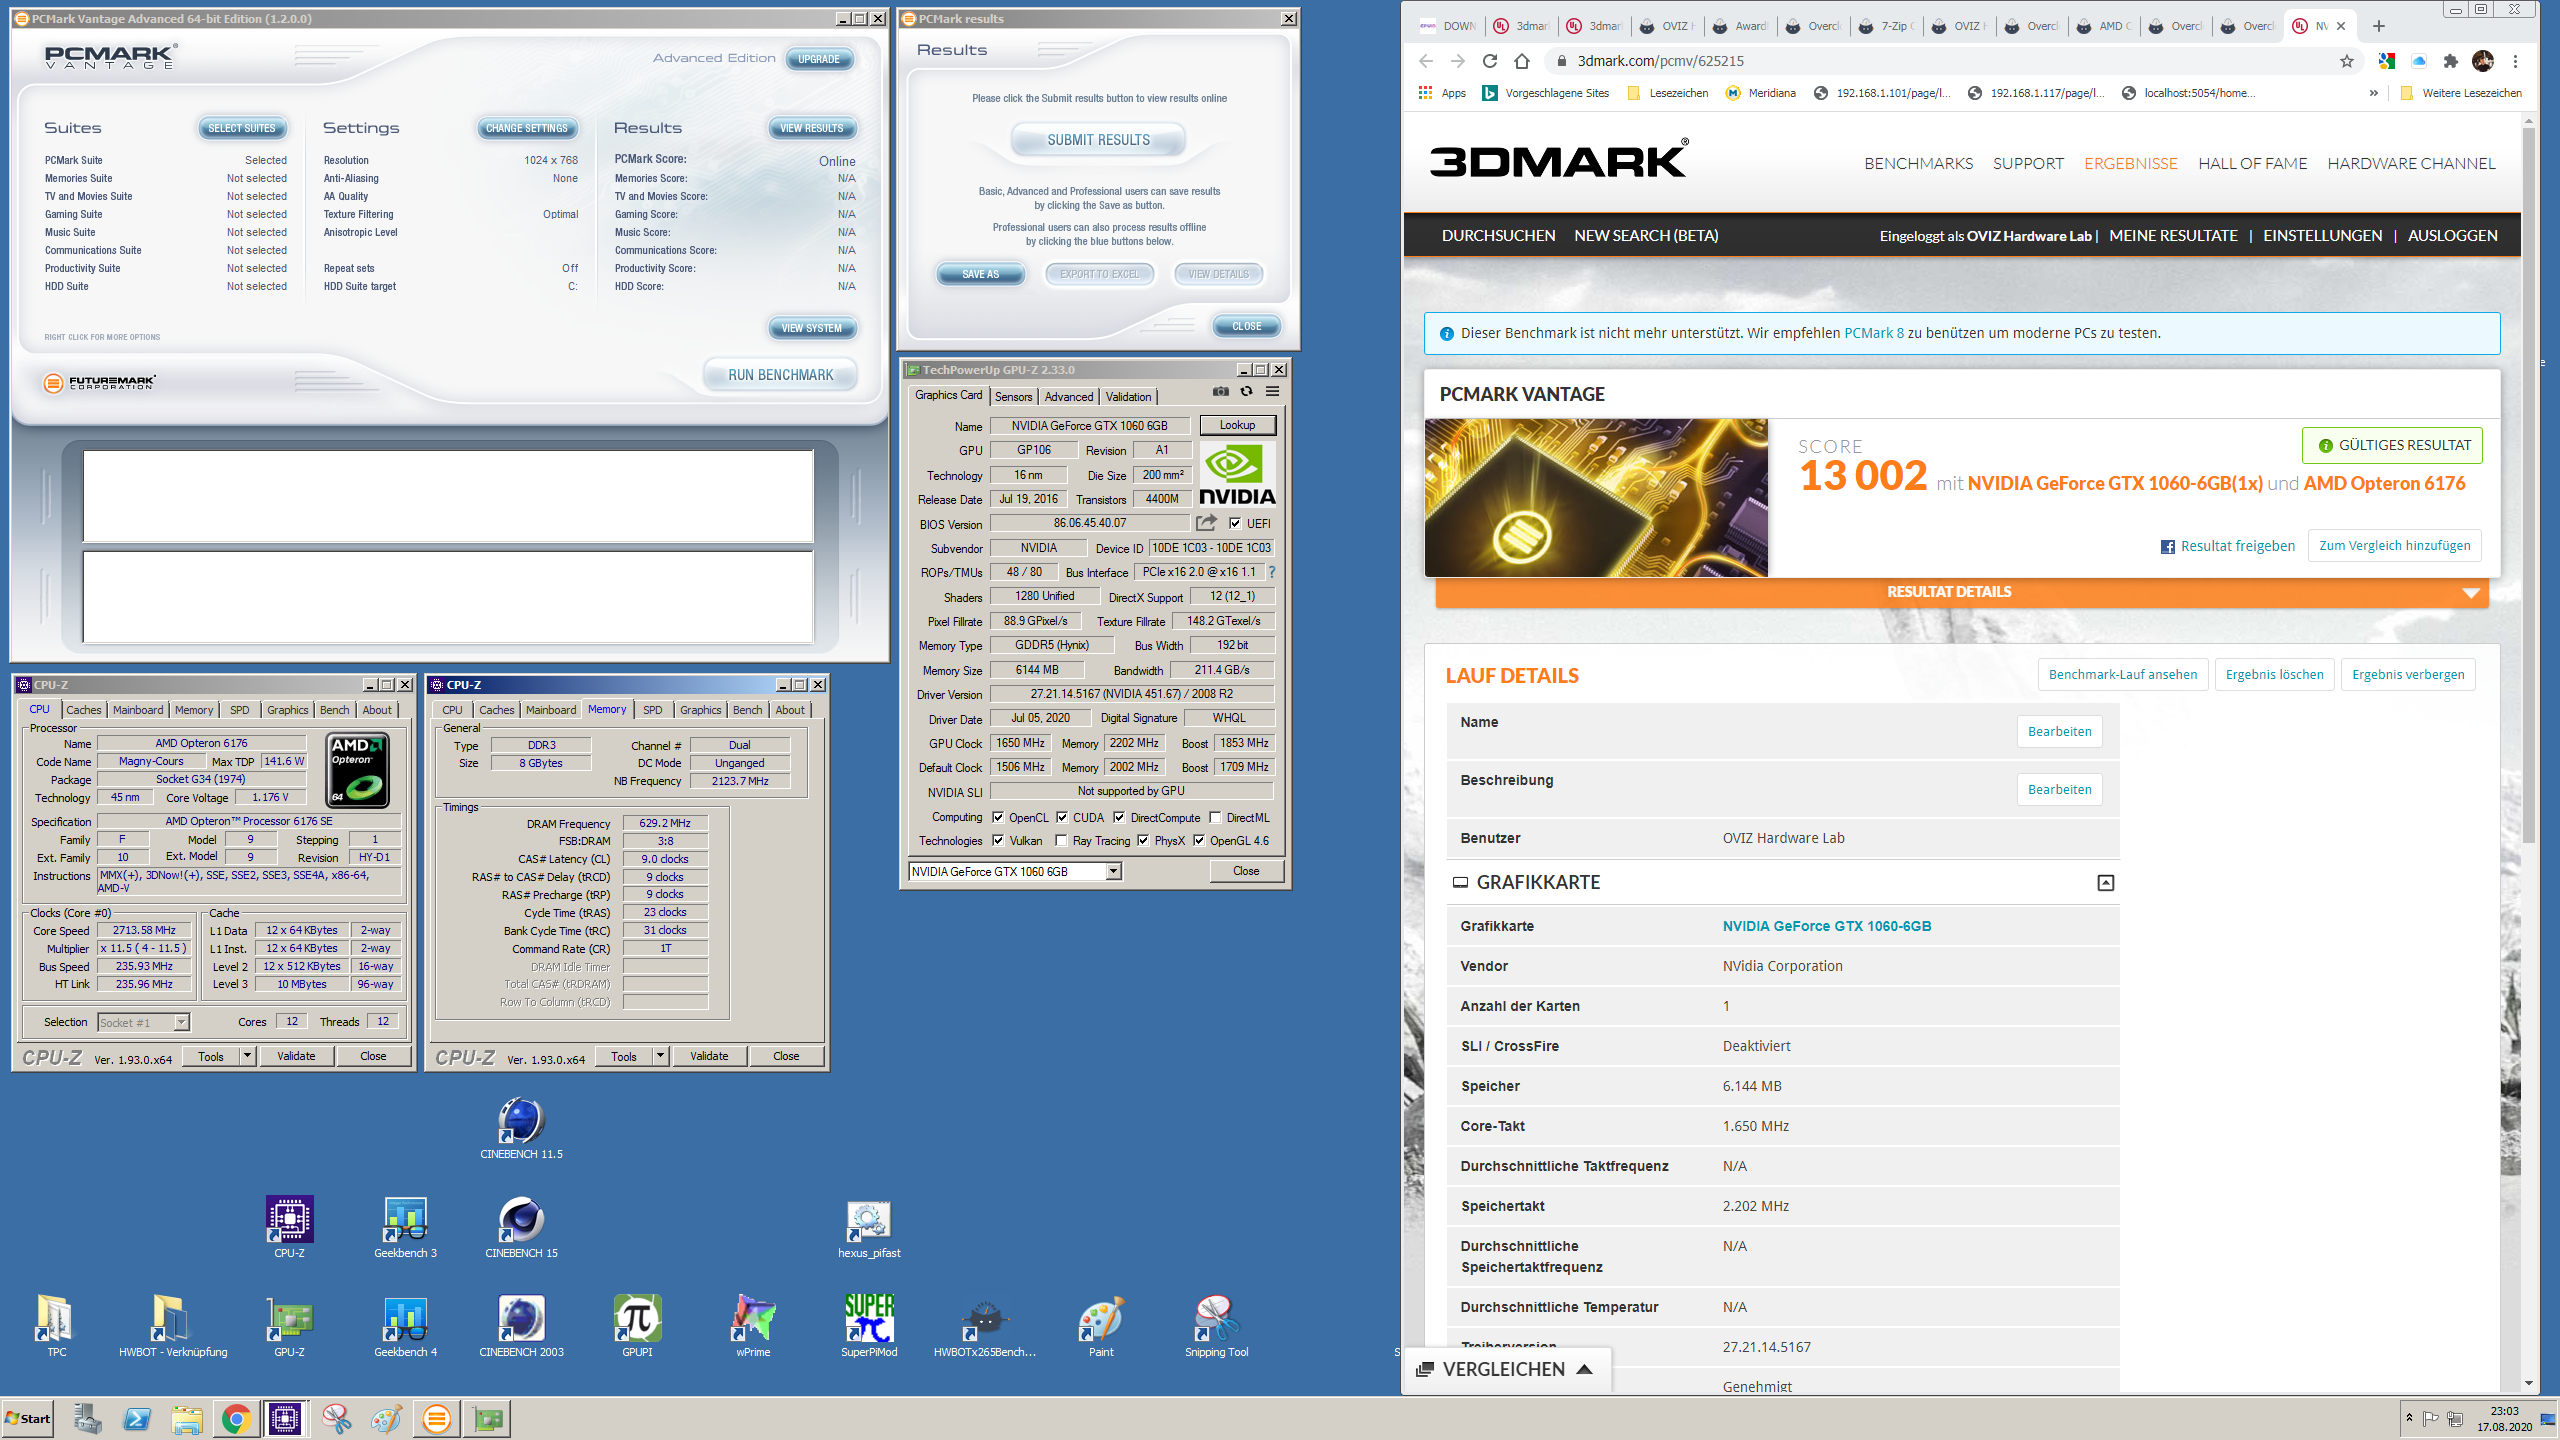Switch to Advanced tab in GPU-Z
2560x1440 pixels.
pyautogui.click(x=1069, y=397)
